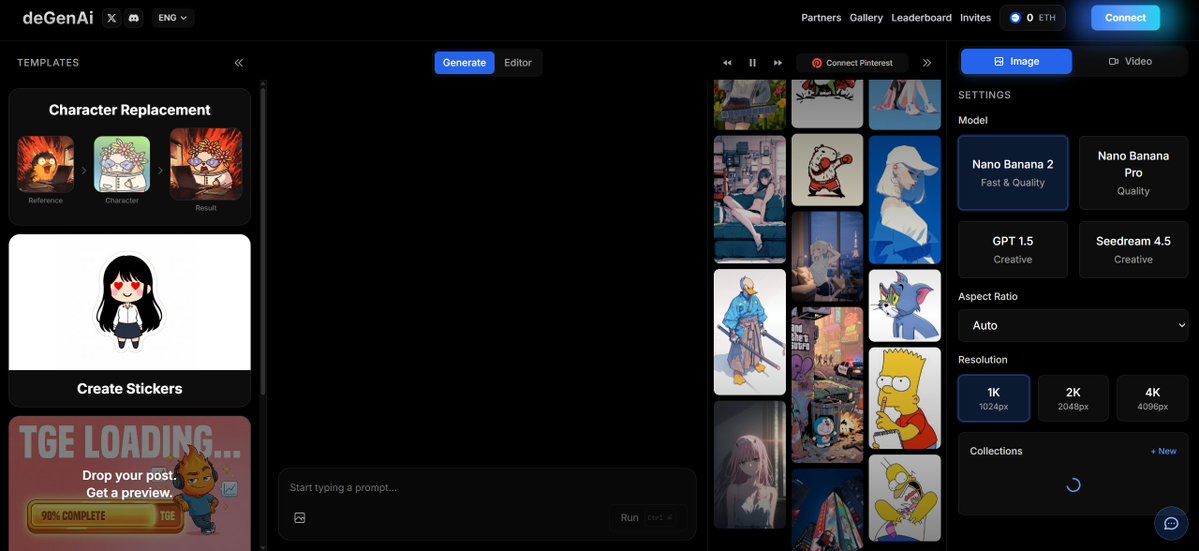Click the 90% COMPLETE progress bar
The width and height of the screenshot is (1199, 551).
(106, 516)
